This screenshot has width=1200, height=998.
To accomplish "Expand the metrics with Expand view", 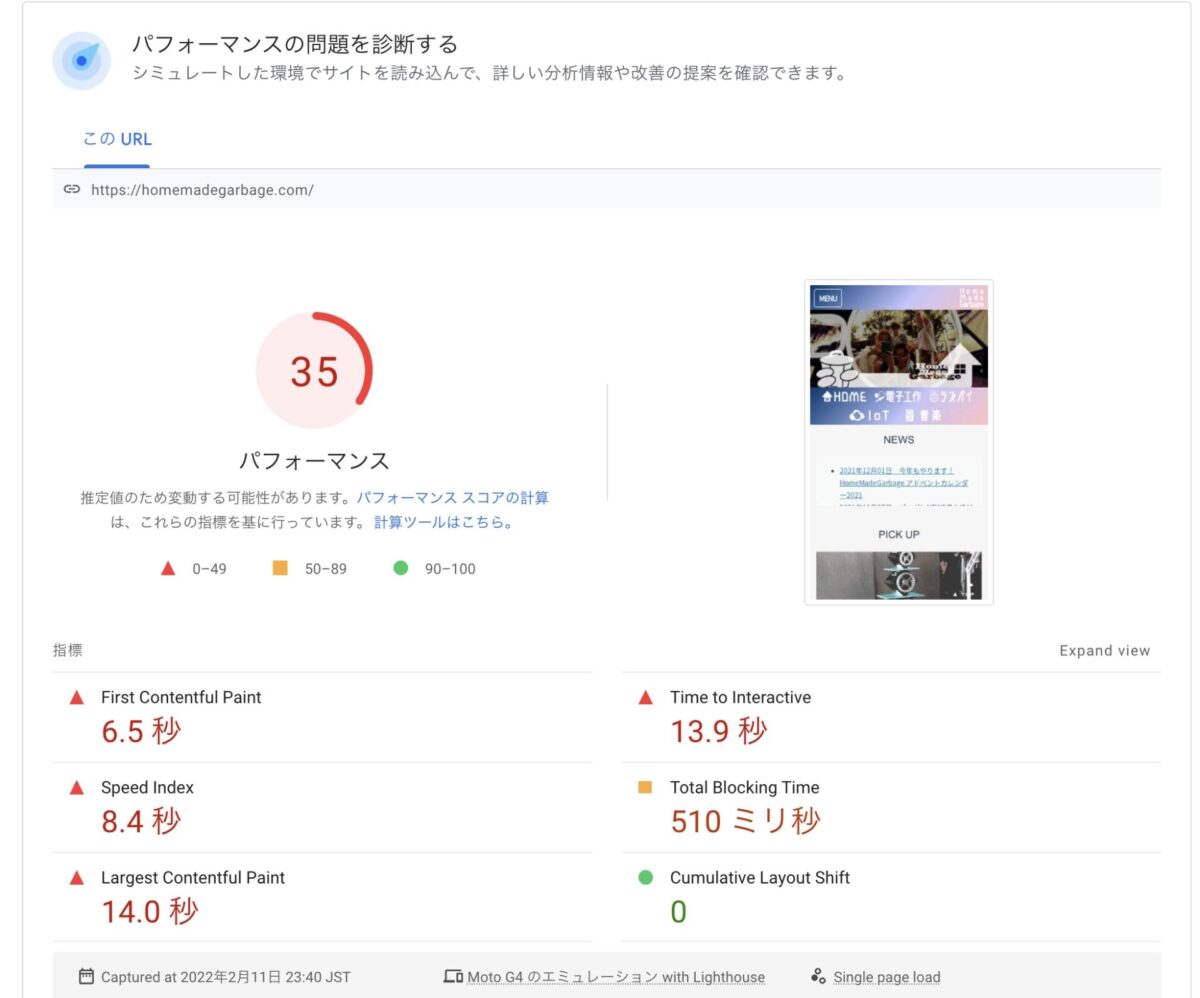I will (1104, 650).
